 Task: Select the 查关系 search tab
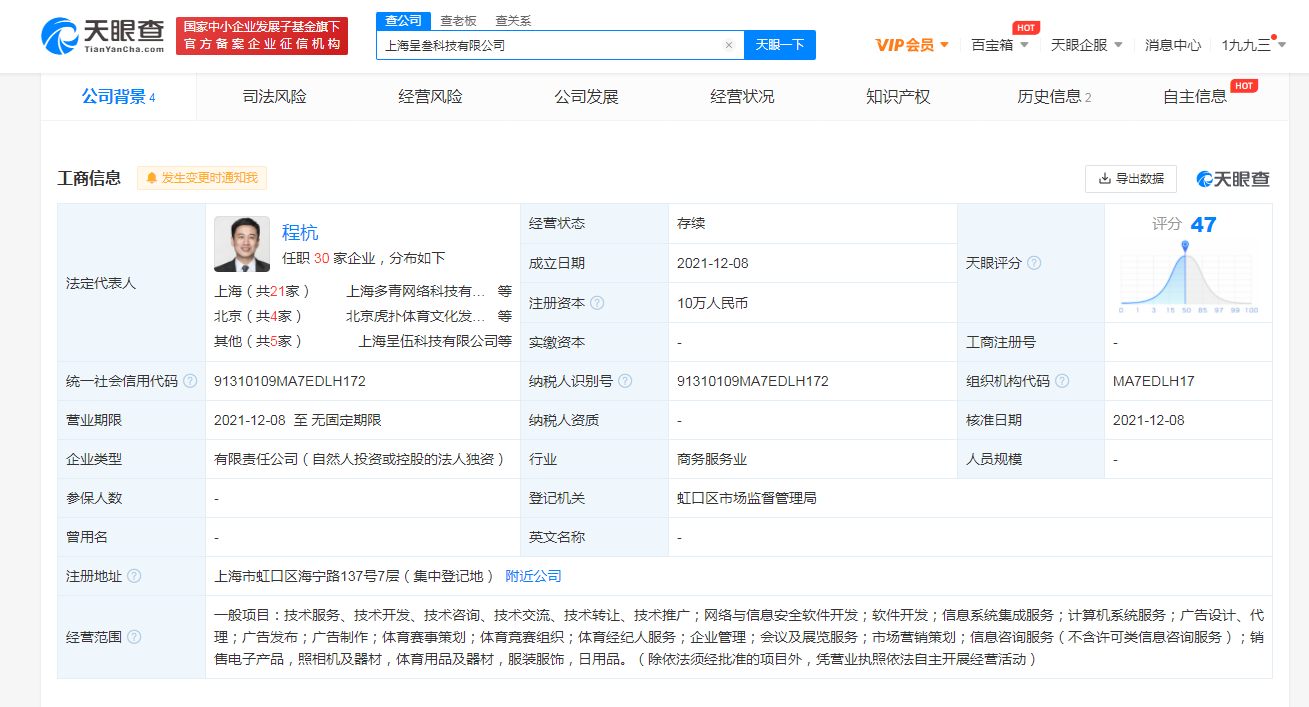[x=514, y=20]
